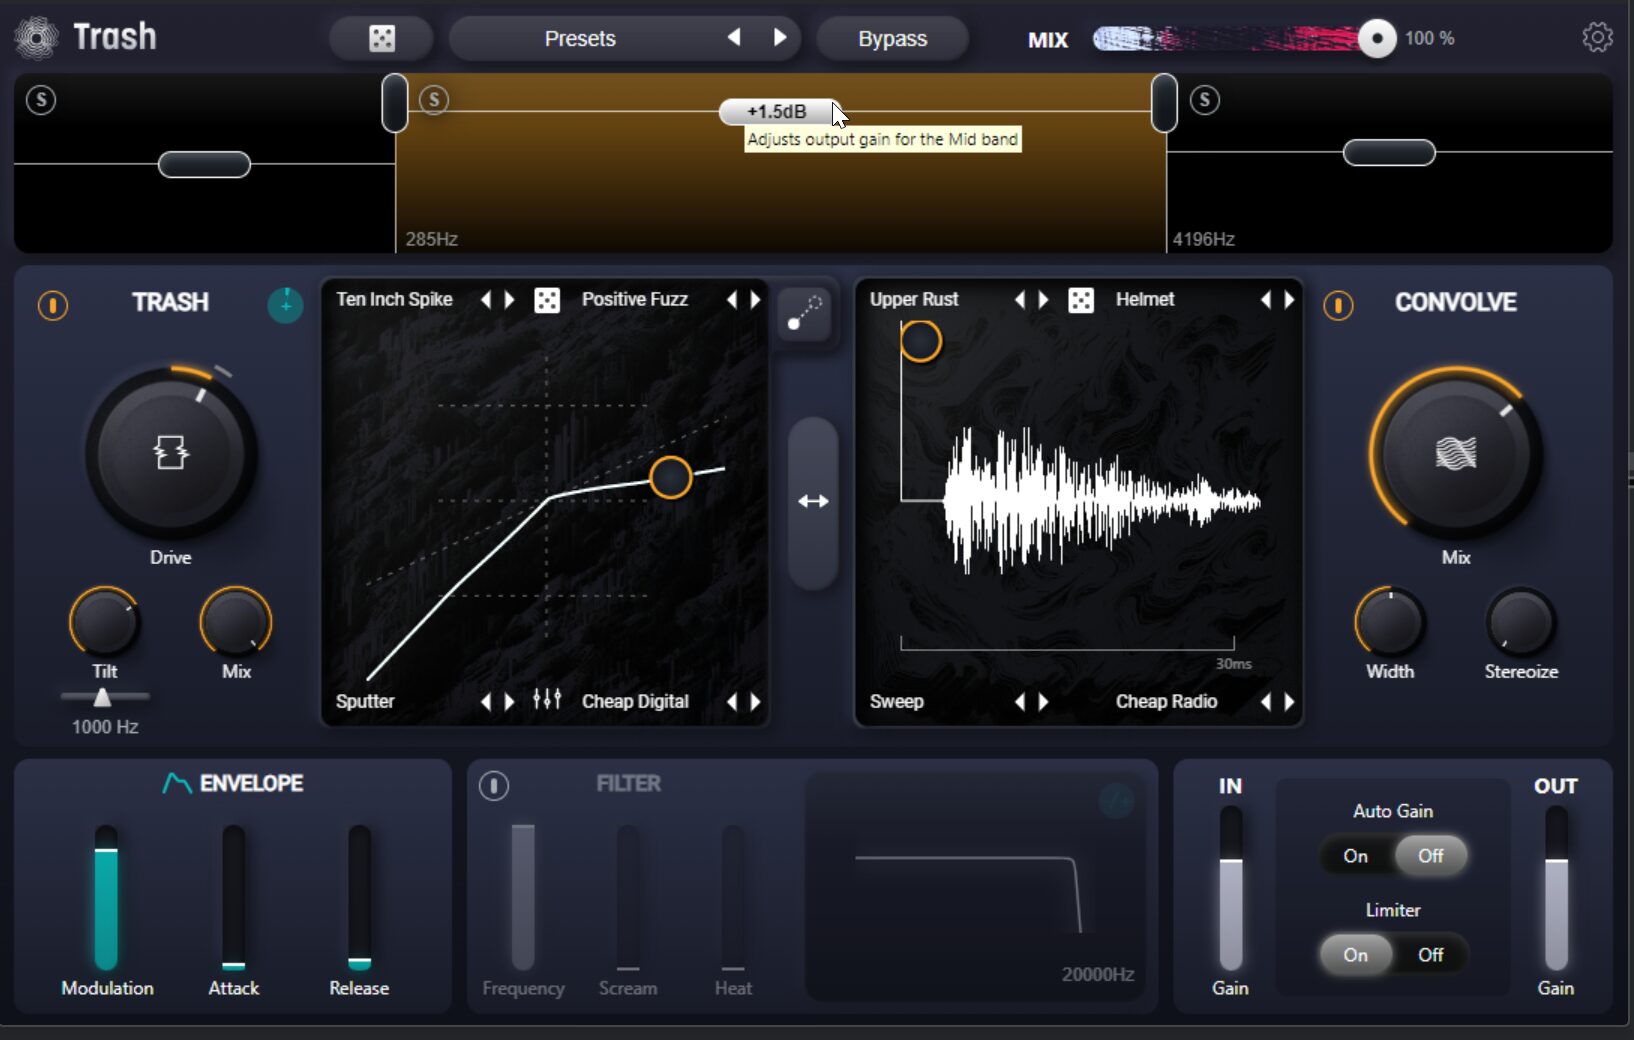Solo the low band
Image resolution: width=1634 pixels, height=1040 pixels.
(41, 100)
